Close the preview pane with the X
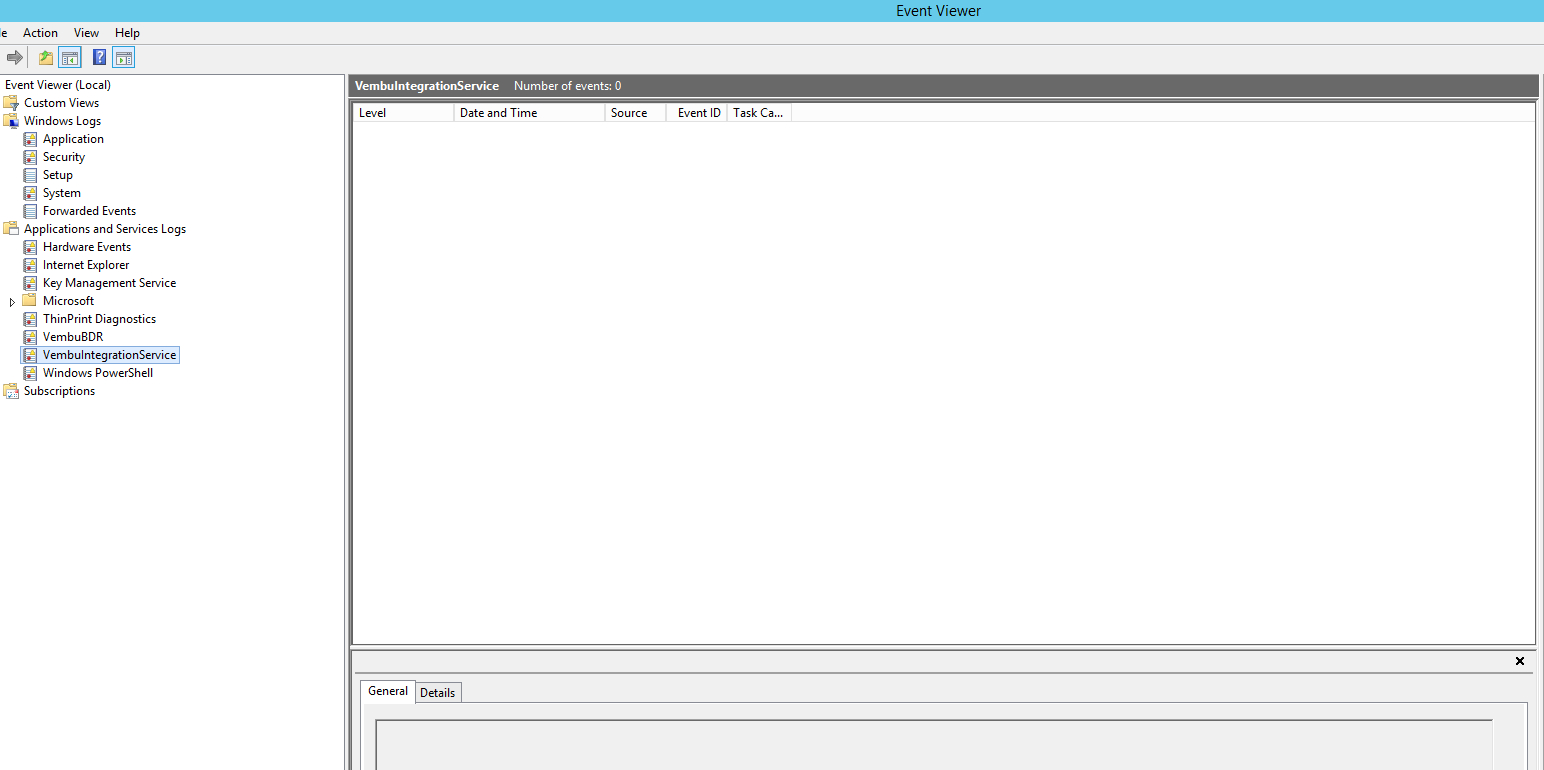The image size is (1544, 770). pos(1519,661)
